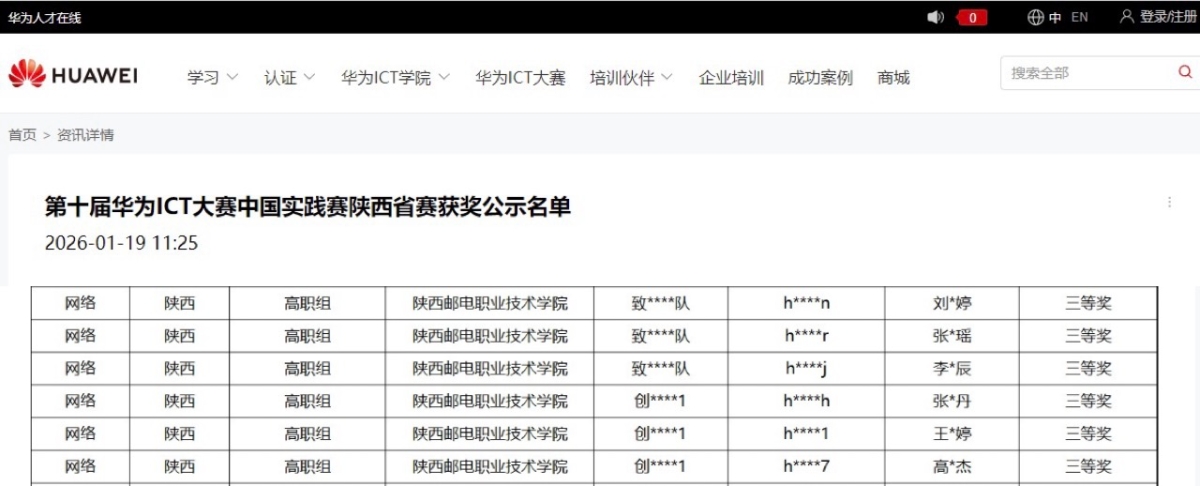Expand the 学习 dropdown menu
The width and height of the screenshot is (1200, 486).
click(x=212, y=78)
